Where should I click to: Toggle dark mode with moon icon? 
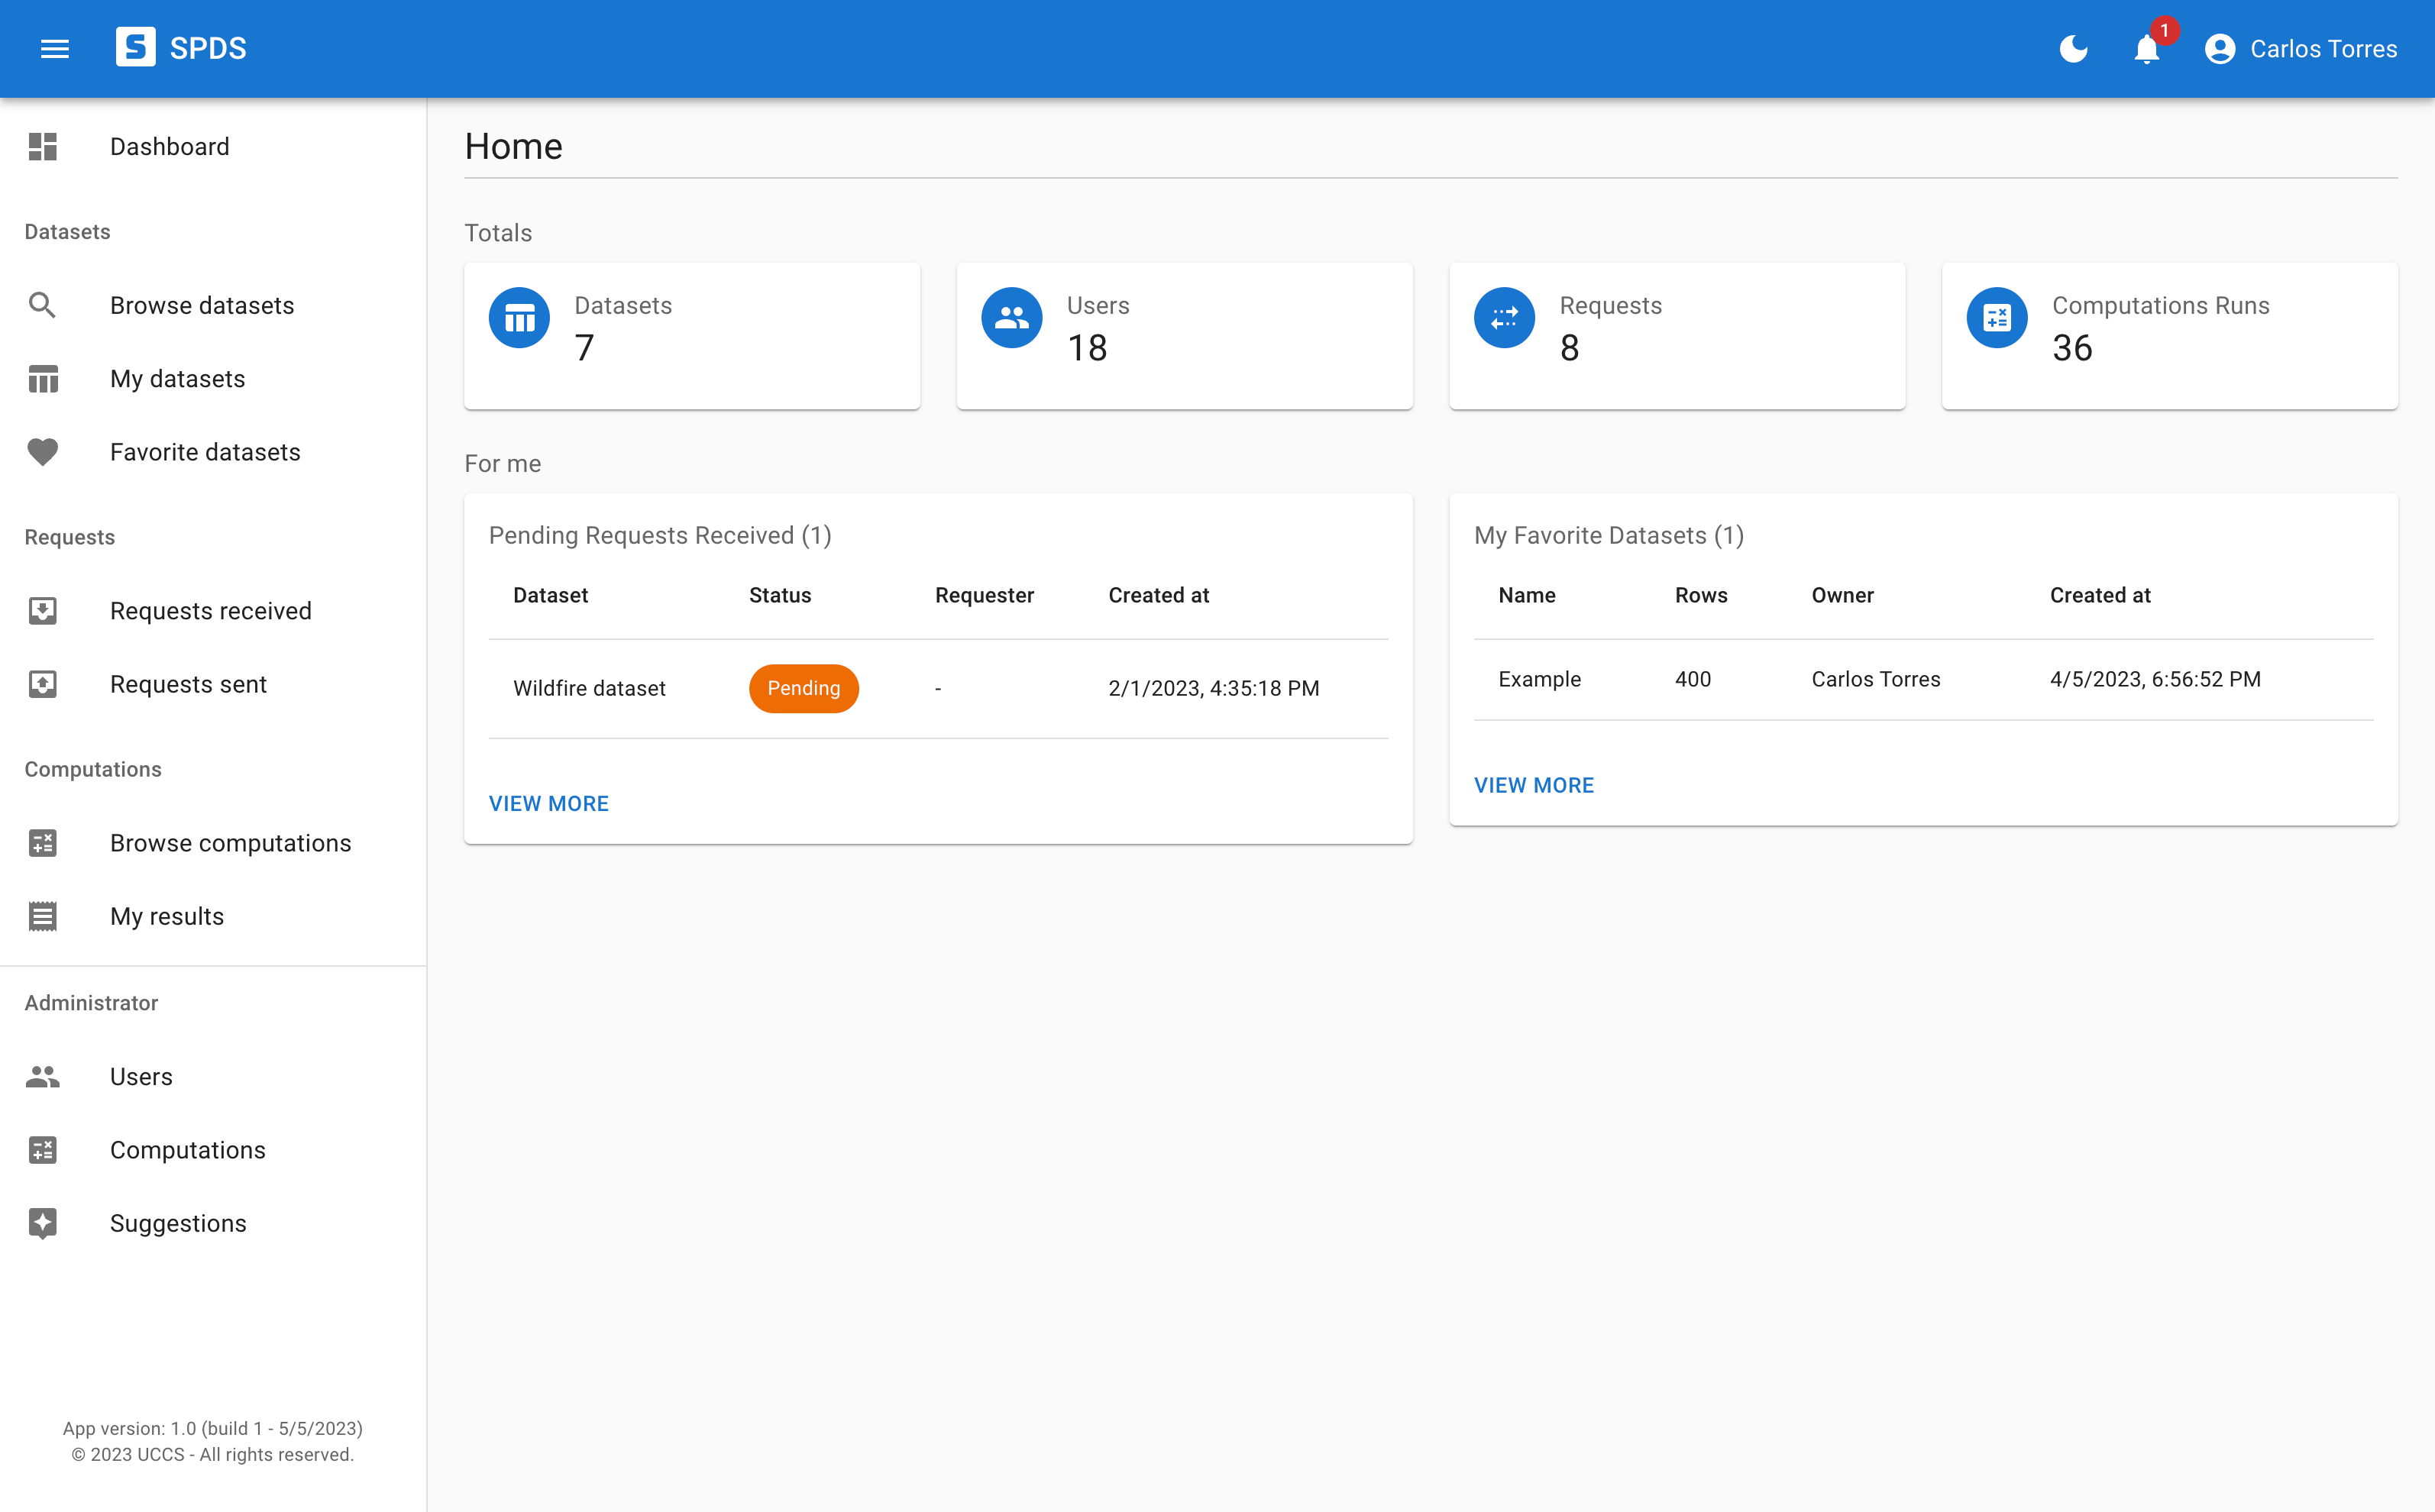(x=2073, y=49)
